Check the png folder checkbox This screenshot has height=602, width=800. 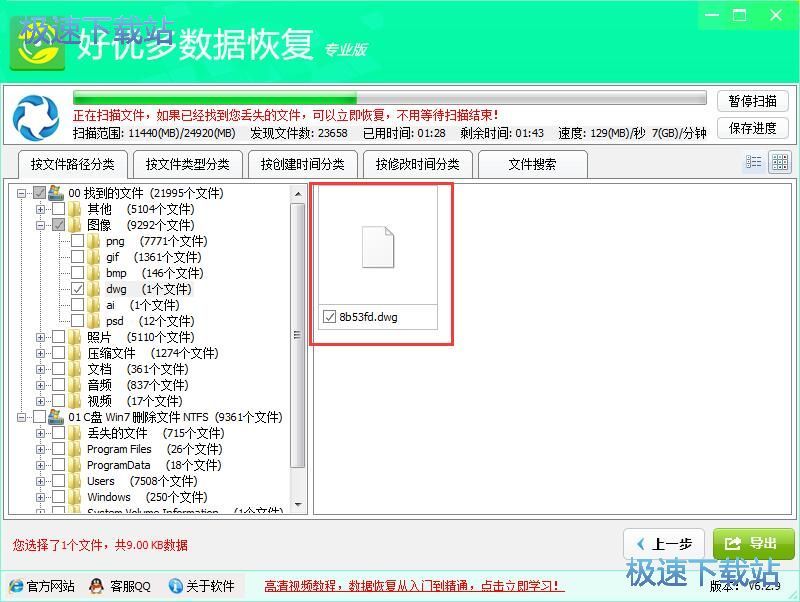pos(78,241)
